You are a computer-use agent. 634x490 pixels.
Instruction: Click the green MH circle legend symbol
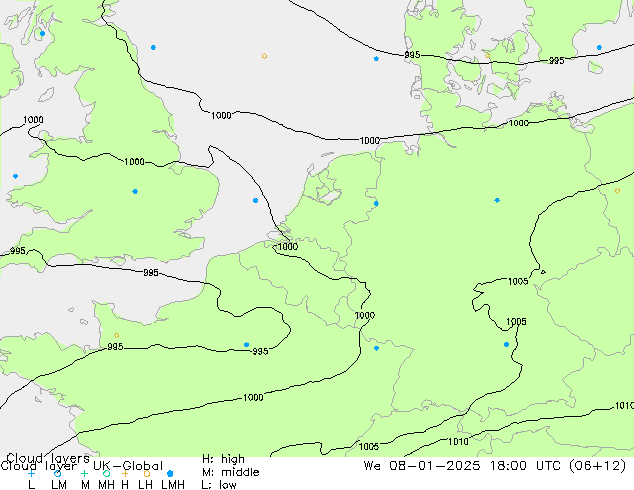[106, 473]
